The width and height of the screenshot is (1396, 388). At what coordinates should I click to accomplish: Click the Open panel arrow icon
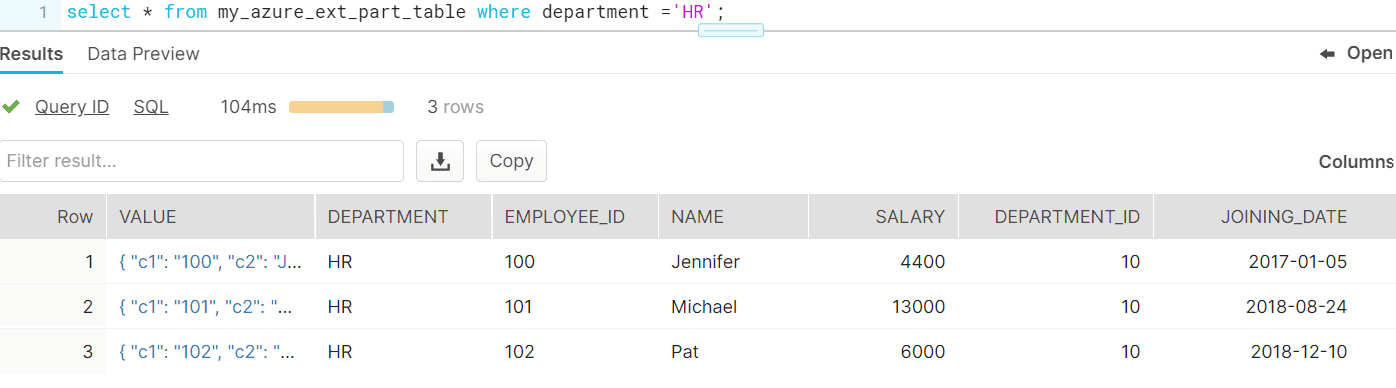[1328, 54]
